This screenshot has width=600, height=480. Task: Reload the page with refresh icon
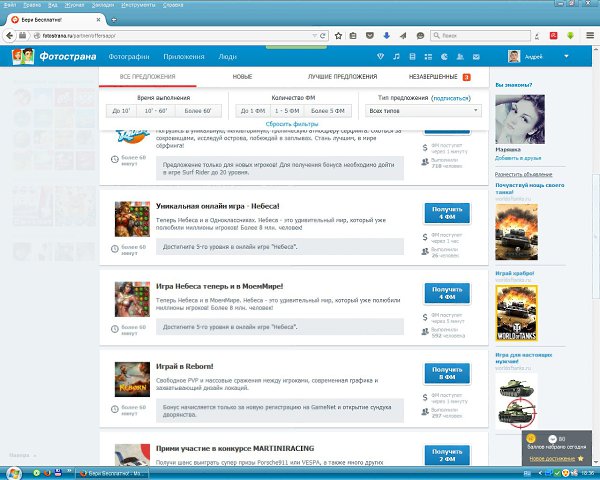[x=323, y=36]
